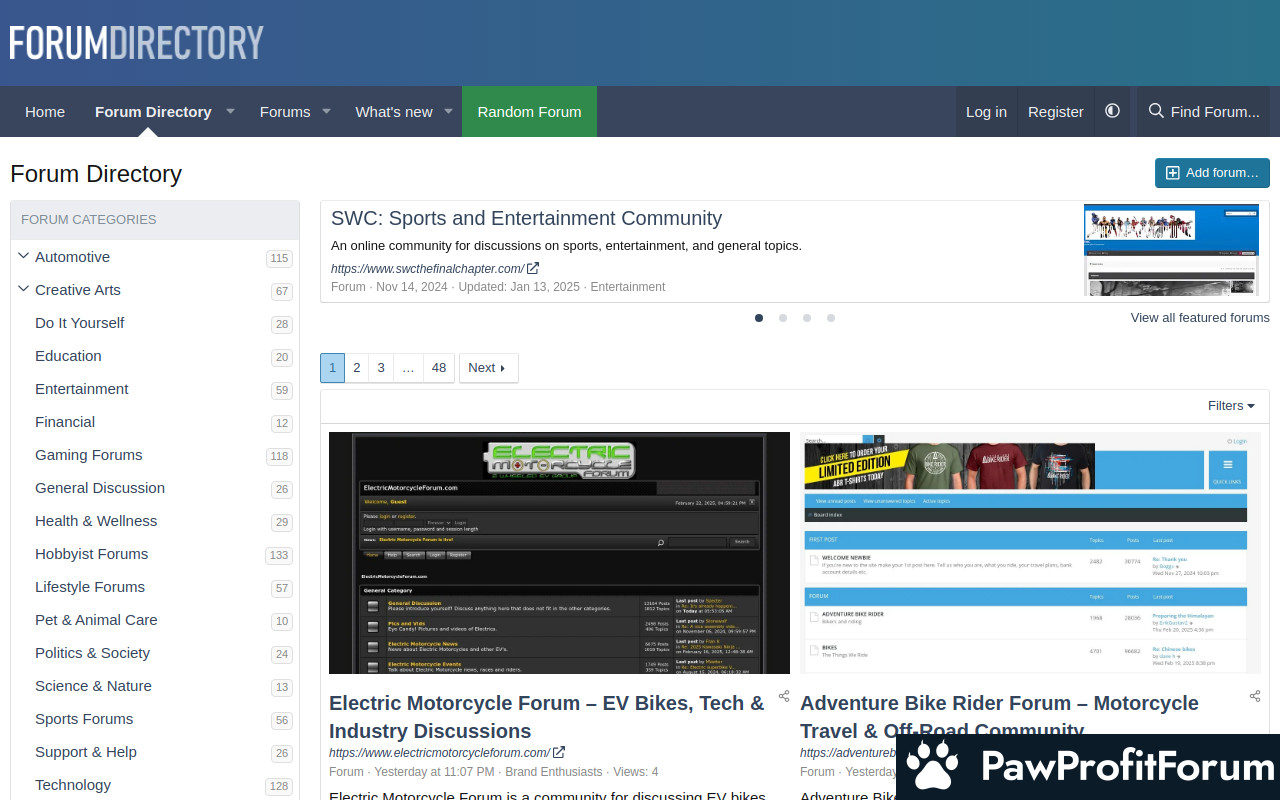Collapse the Creative Arts category chevron

click(x=24, y=289)
